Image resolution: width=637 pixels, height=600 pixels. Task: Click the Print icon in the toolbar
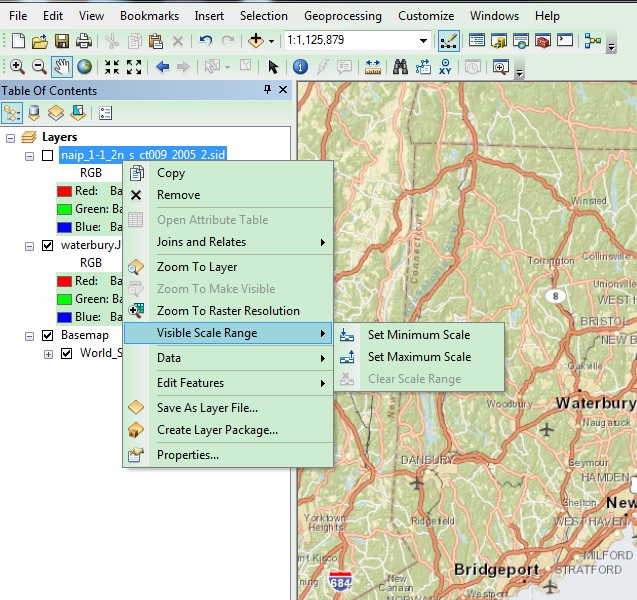(84, 41)
